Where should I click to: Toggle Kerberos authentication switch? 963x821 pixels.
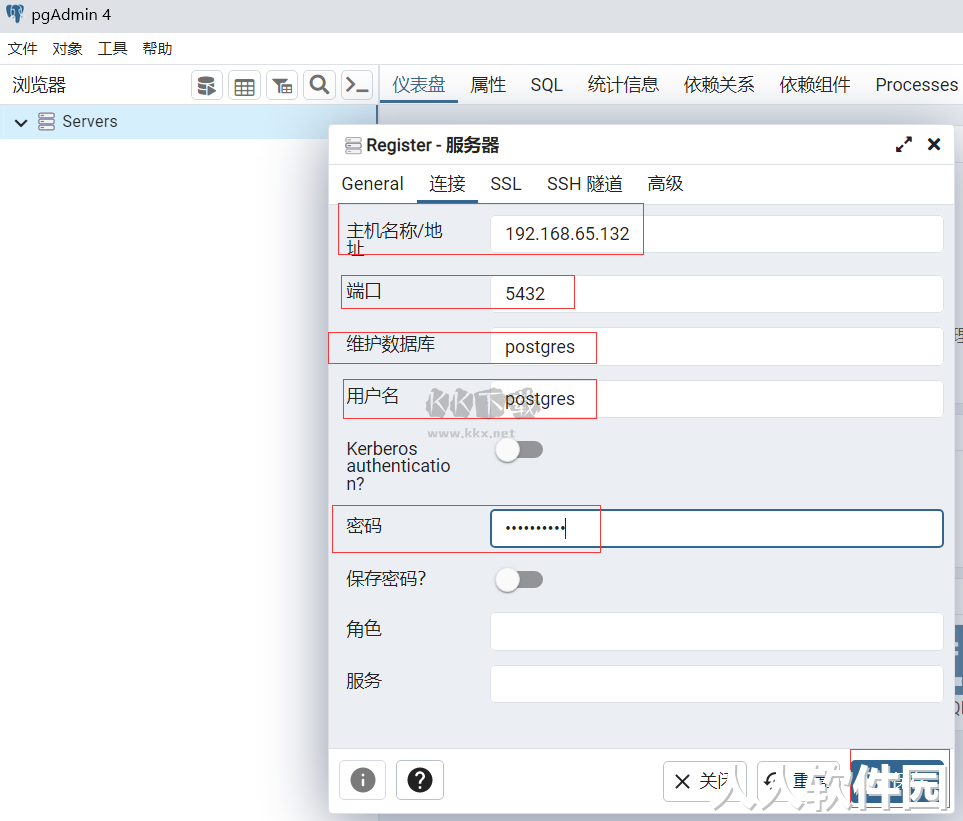(520, 450)
